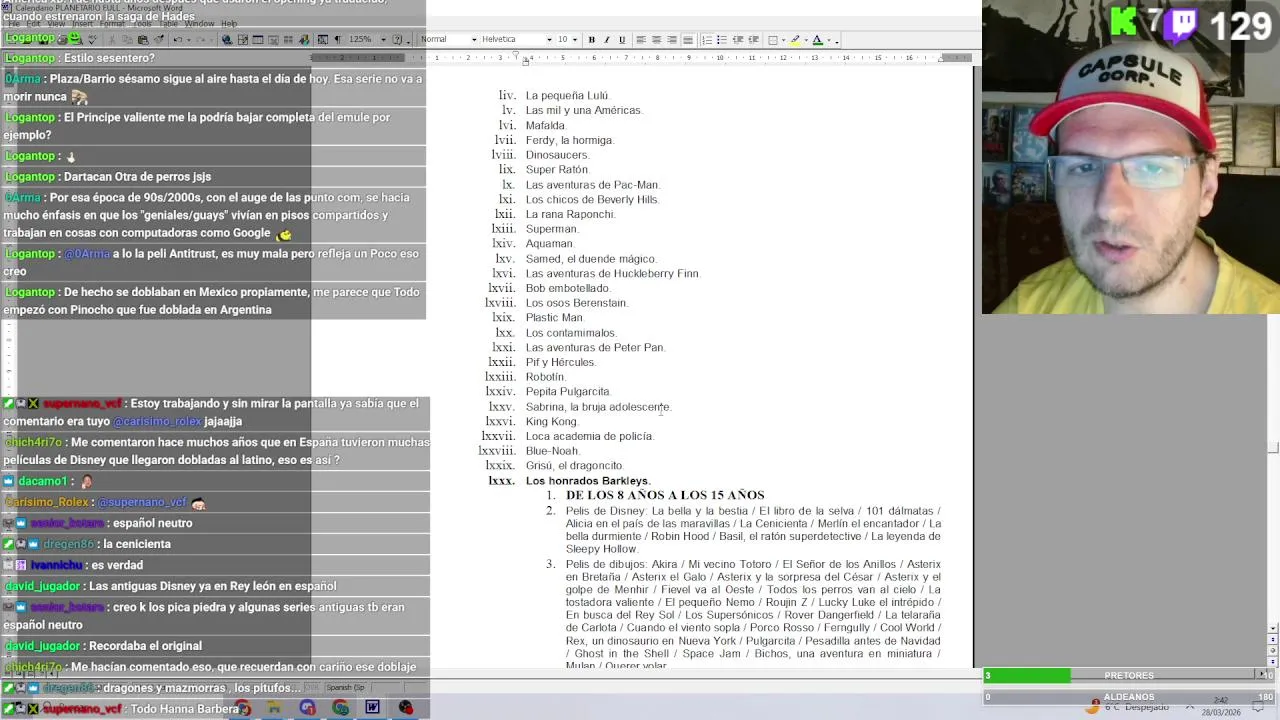Click the scroll down arrow of document
Screen dimensions: 1280x720
click(1273, 628)
